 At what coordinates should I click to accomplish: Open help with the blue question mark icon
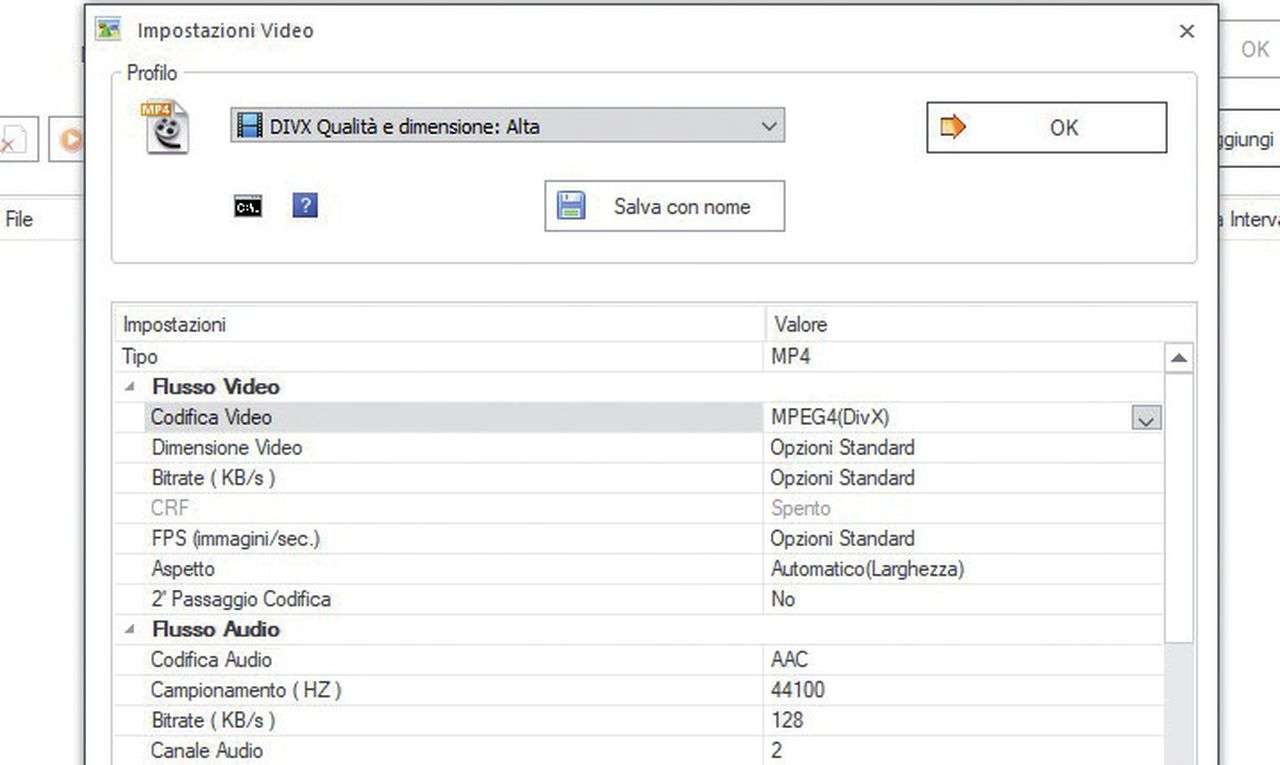pyautogui.click(x=305, y=206)
